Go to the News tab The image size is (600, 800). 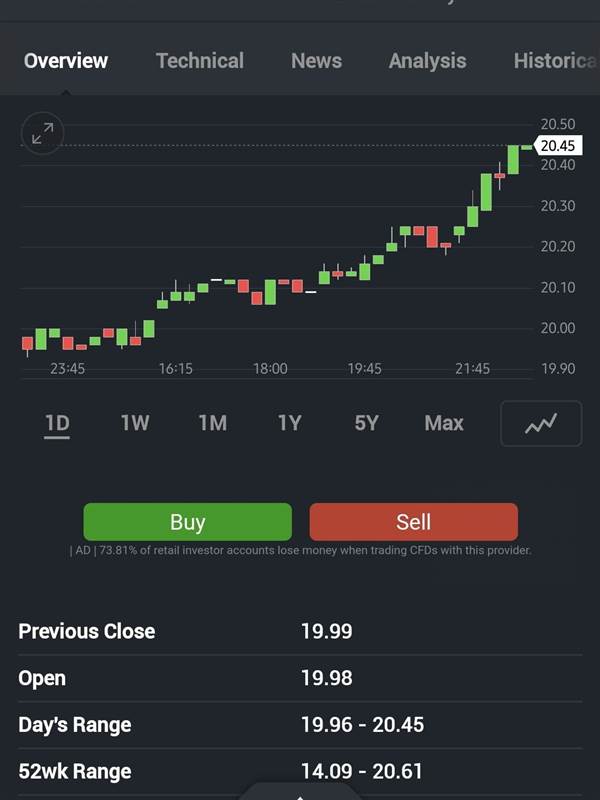click(316, 61)
